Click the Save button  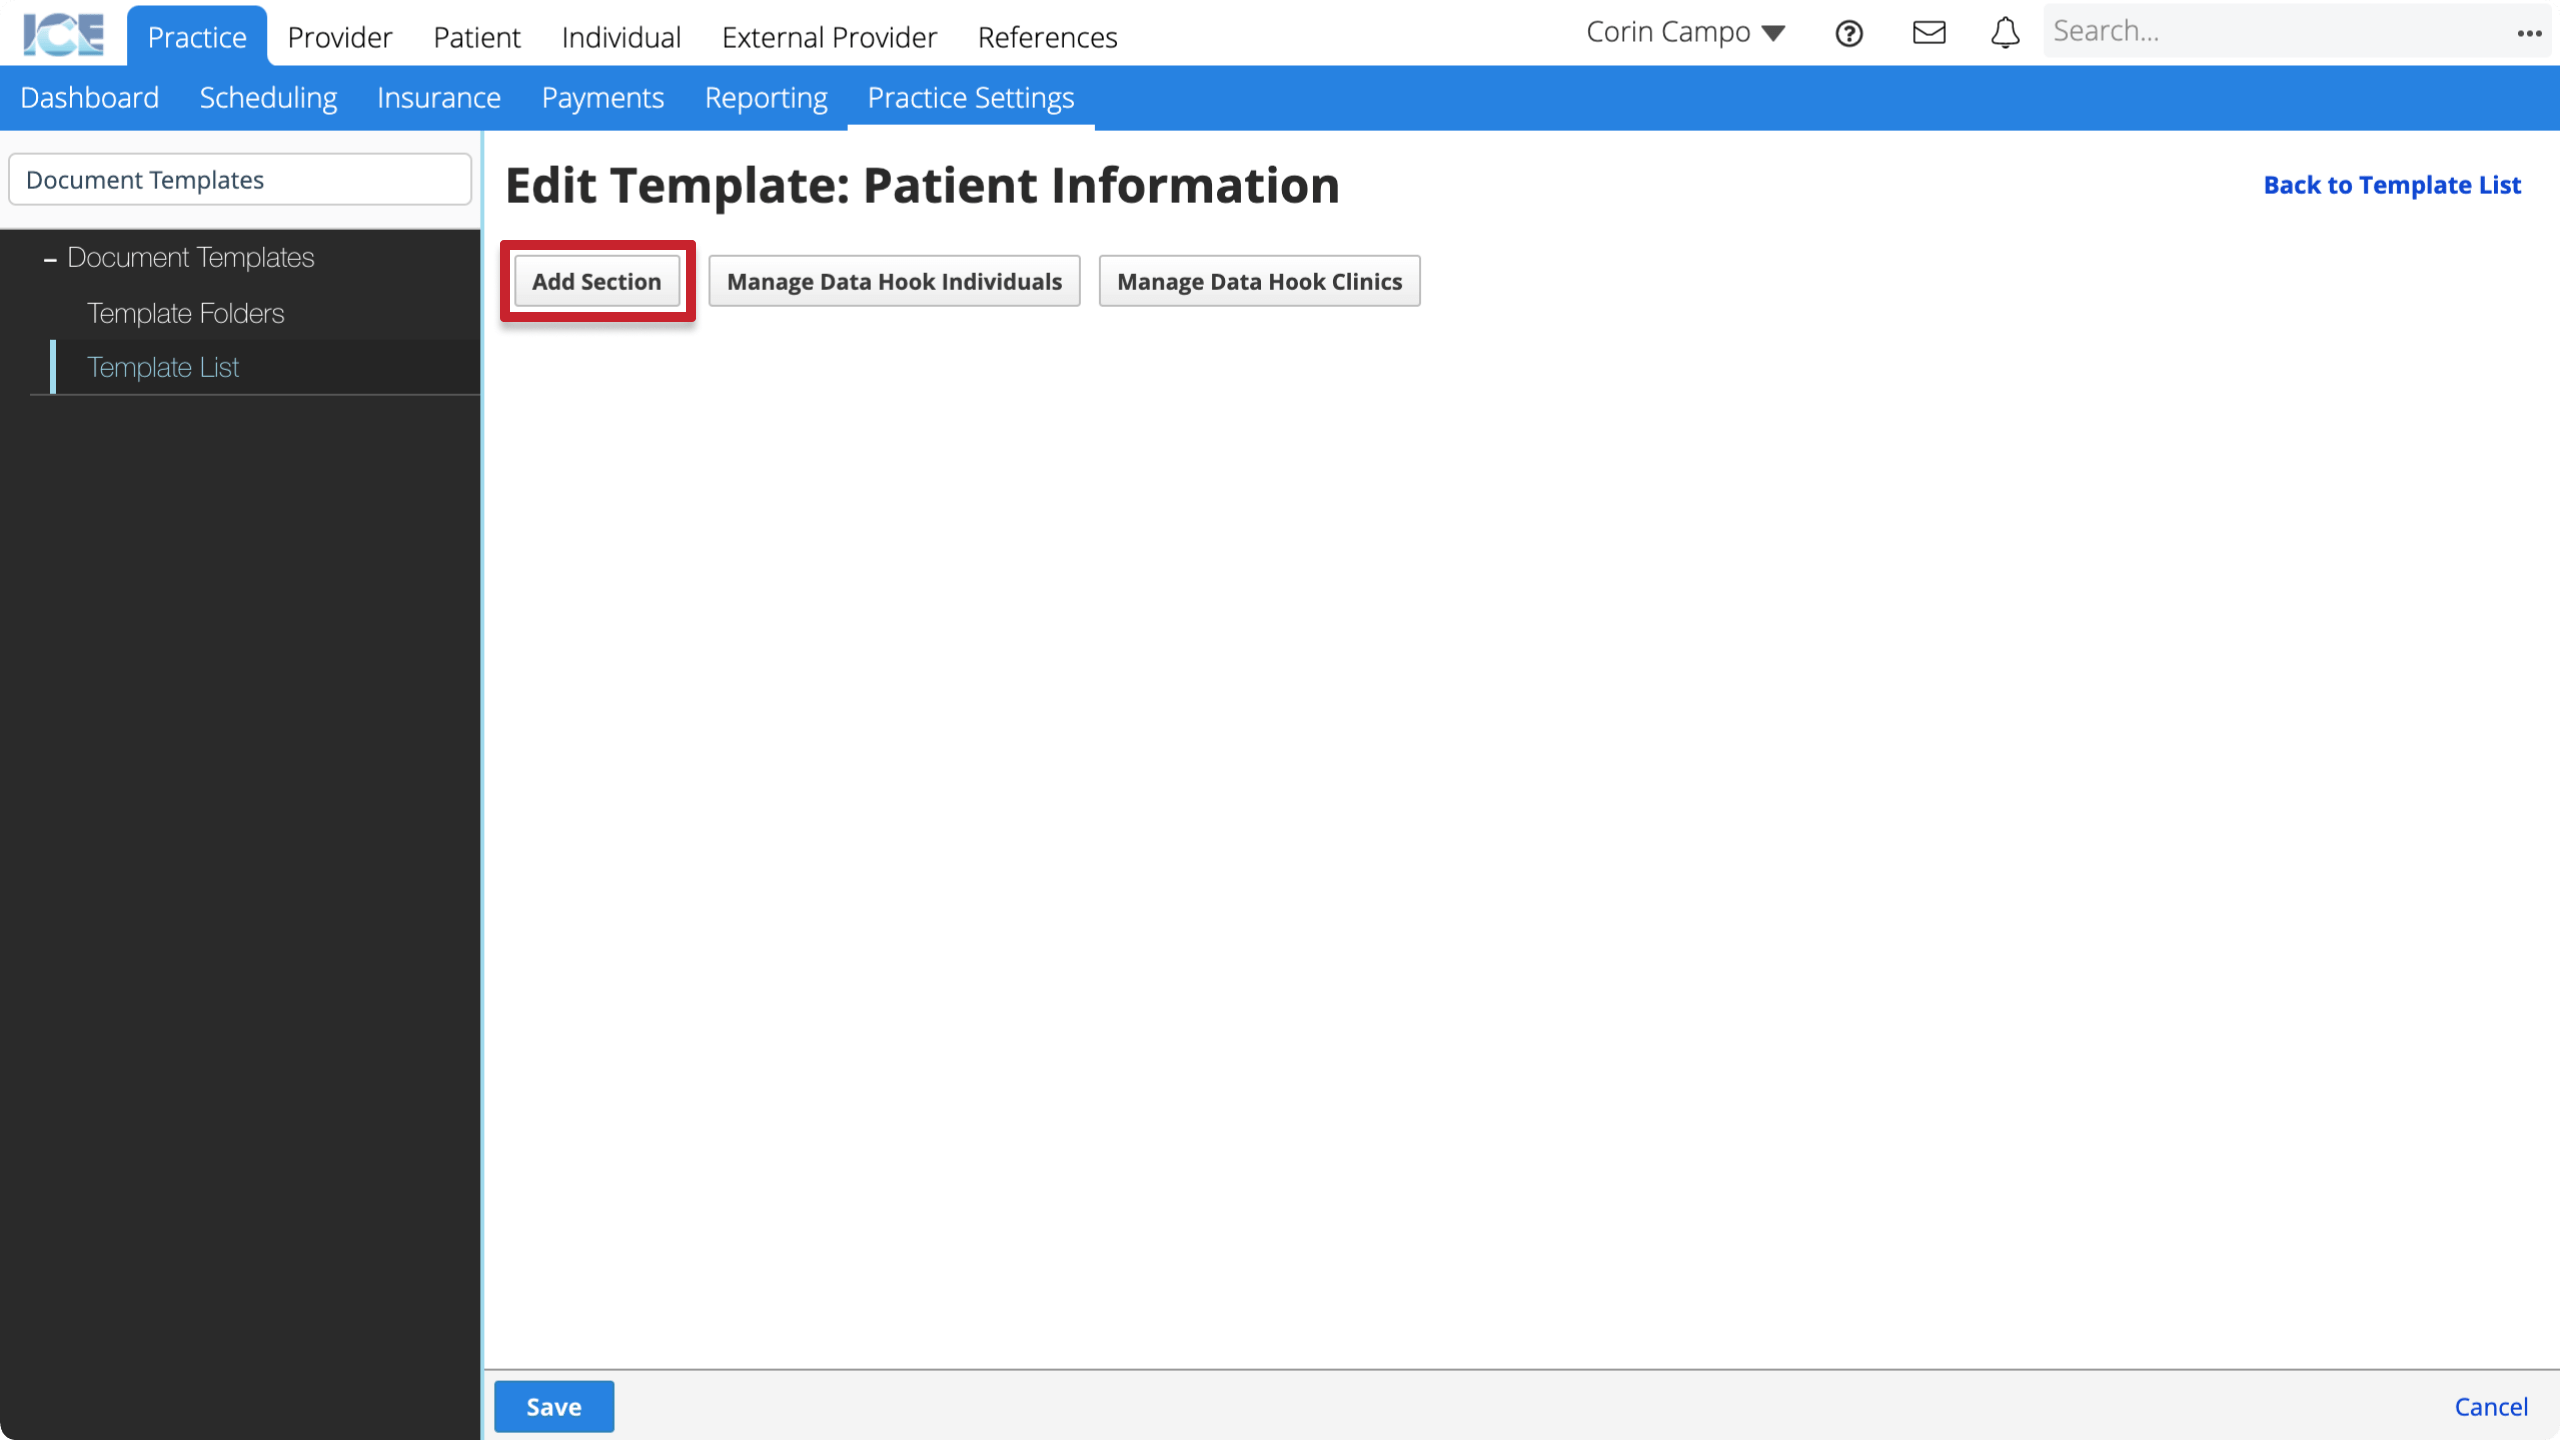(x=554, y=1407)
